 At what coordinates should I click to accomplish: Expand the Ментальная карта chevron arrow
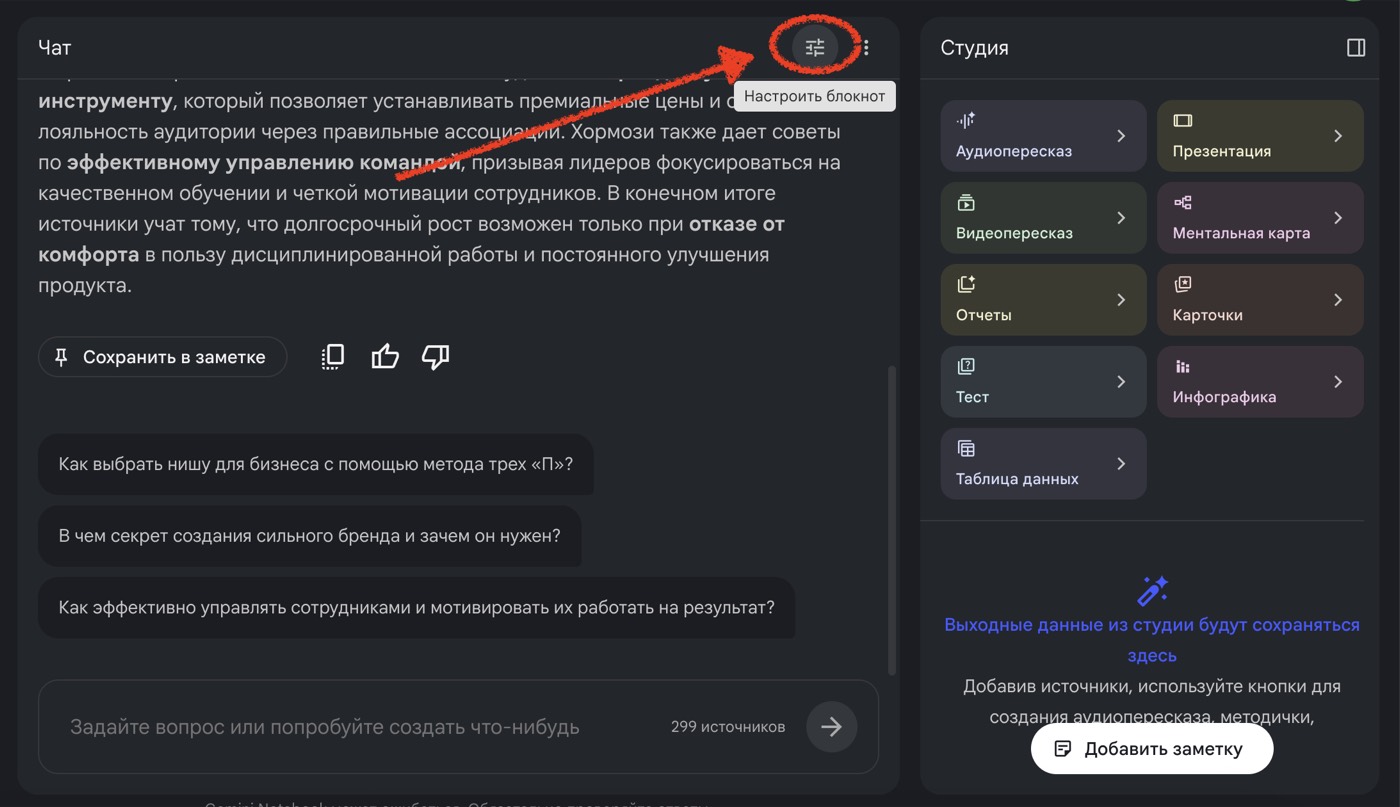[1338, 218]
